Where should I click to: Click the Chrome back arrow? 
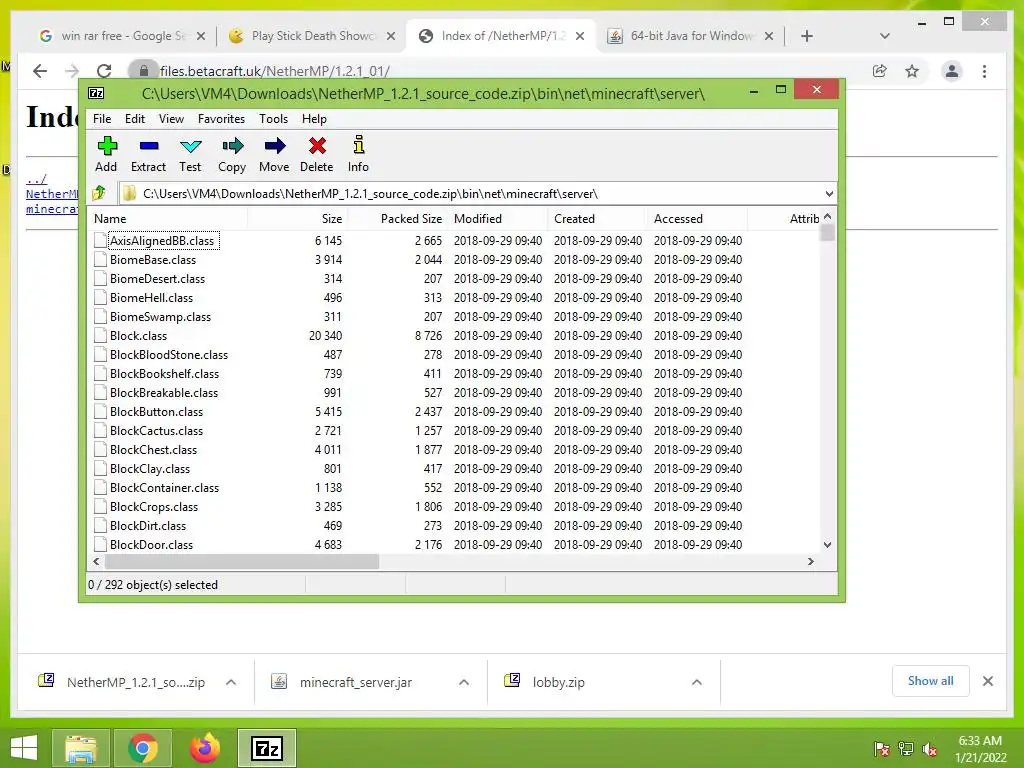tap(40, 71)
